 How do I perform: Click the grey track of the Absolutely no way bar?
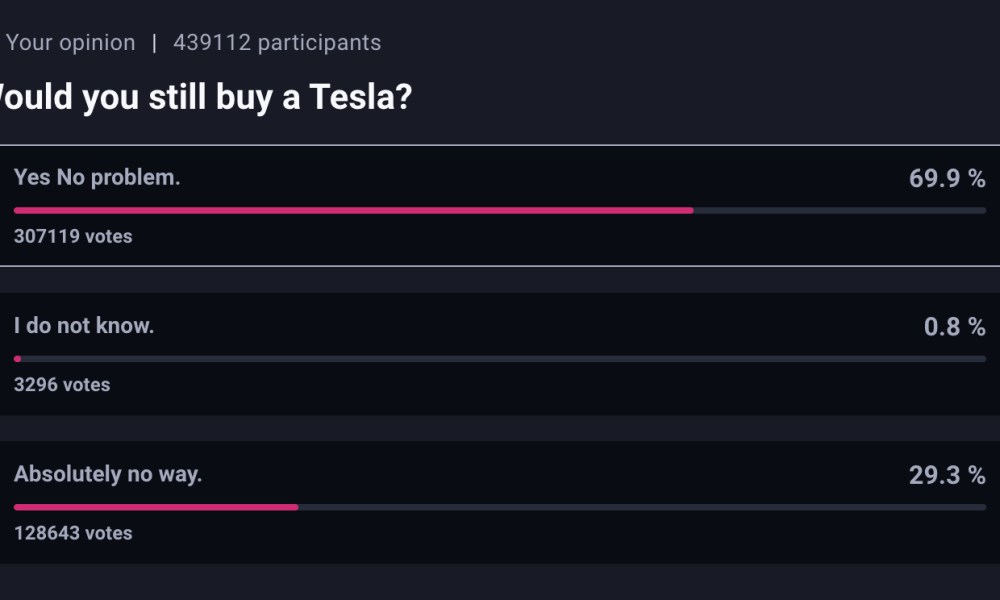pos(642,508)
